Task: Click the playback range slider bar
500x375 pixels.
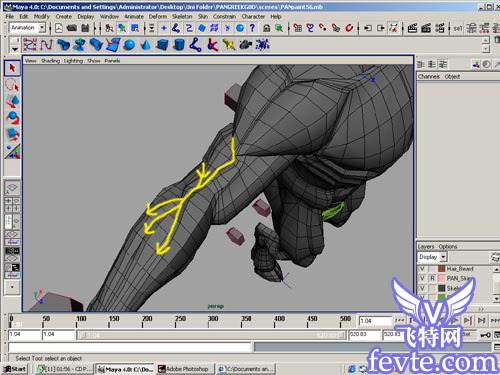Action: pos(211,335)
